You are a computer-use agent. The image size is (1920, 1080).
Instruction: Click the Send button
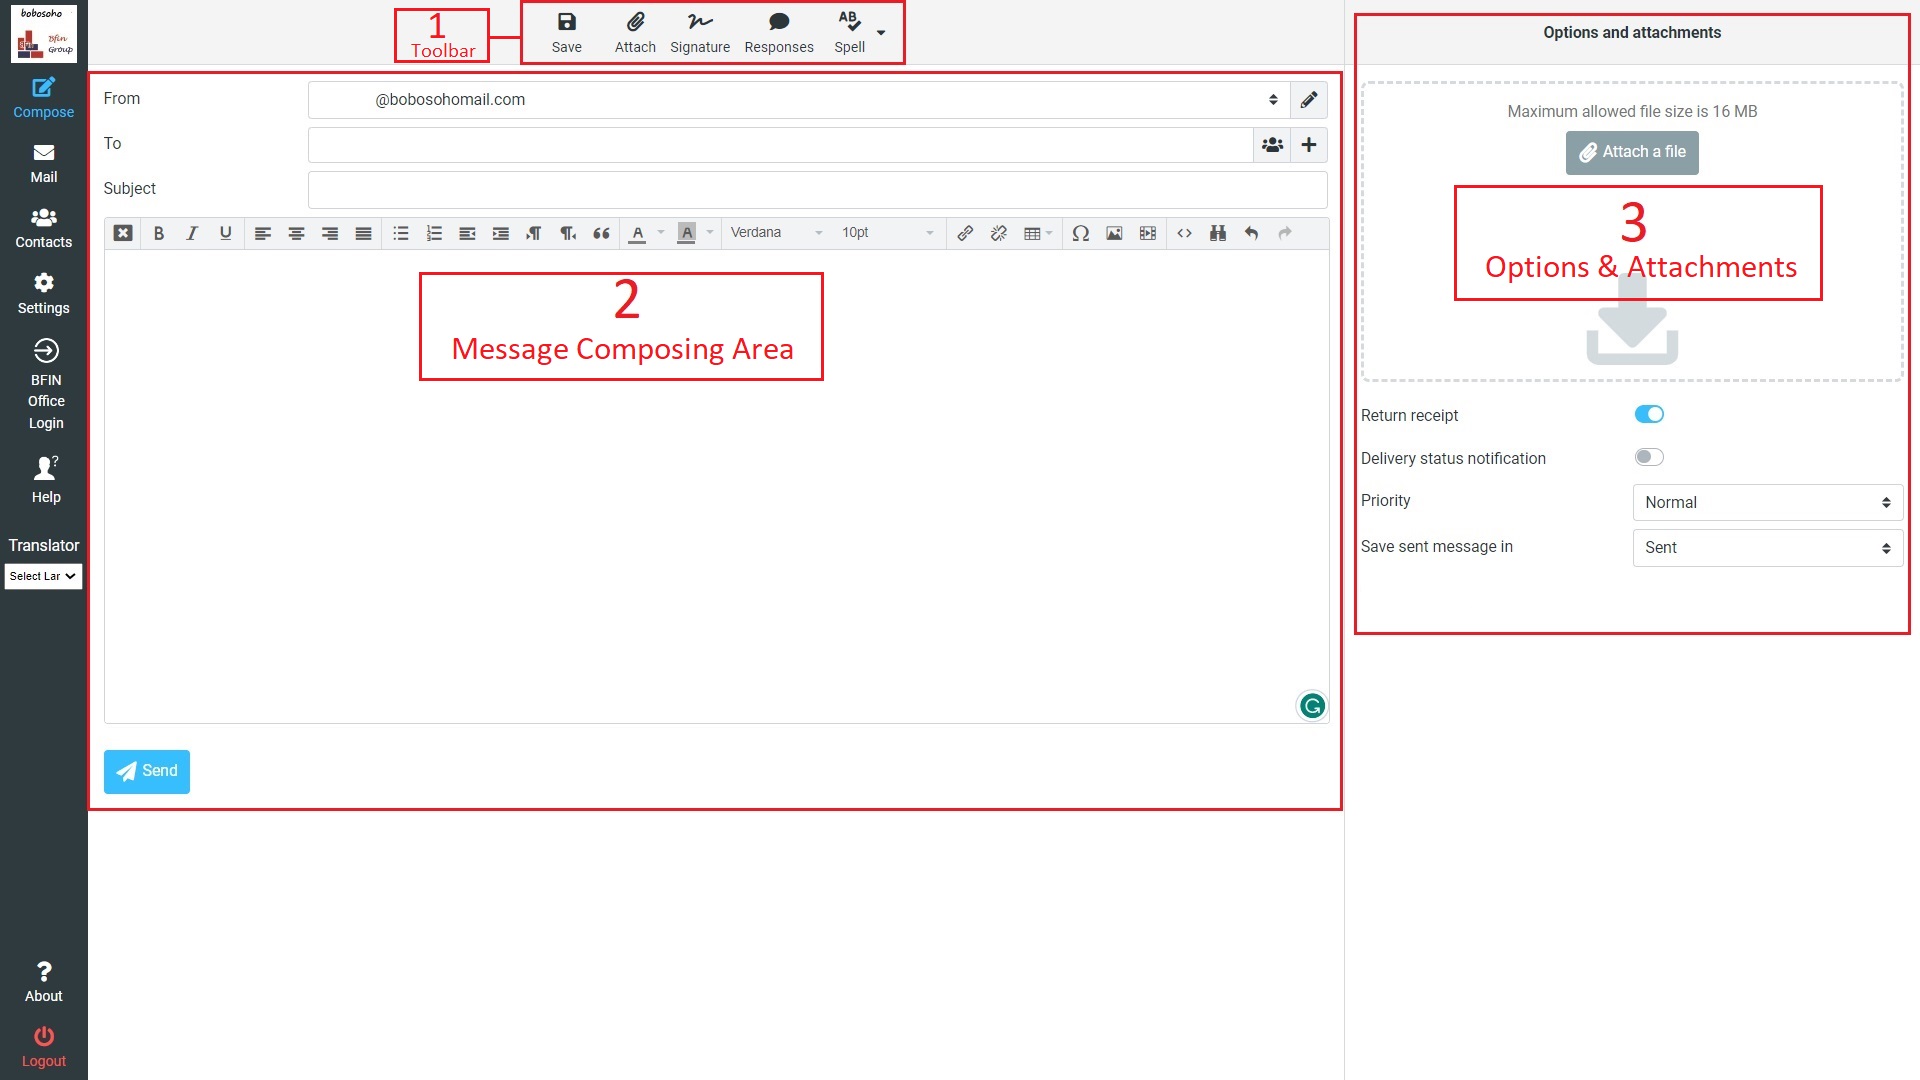tap(147, 771)
